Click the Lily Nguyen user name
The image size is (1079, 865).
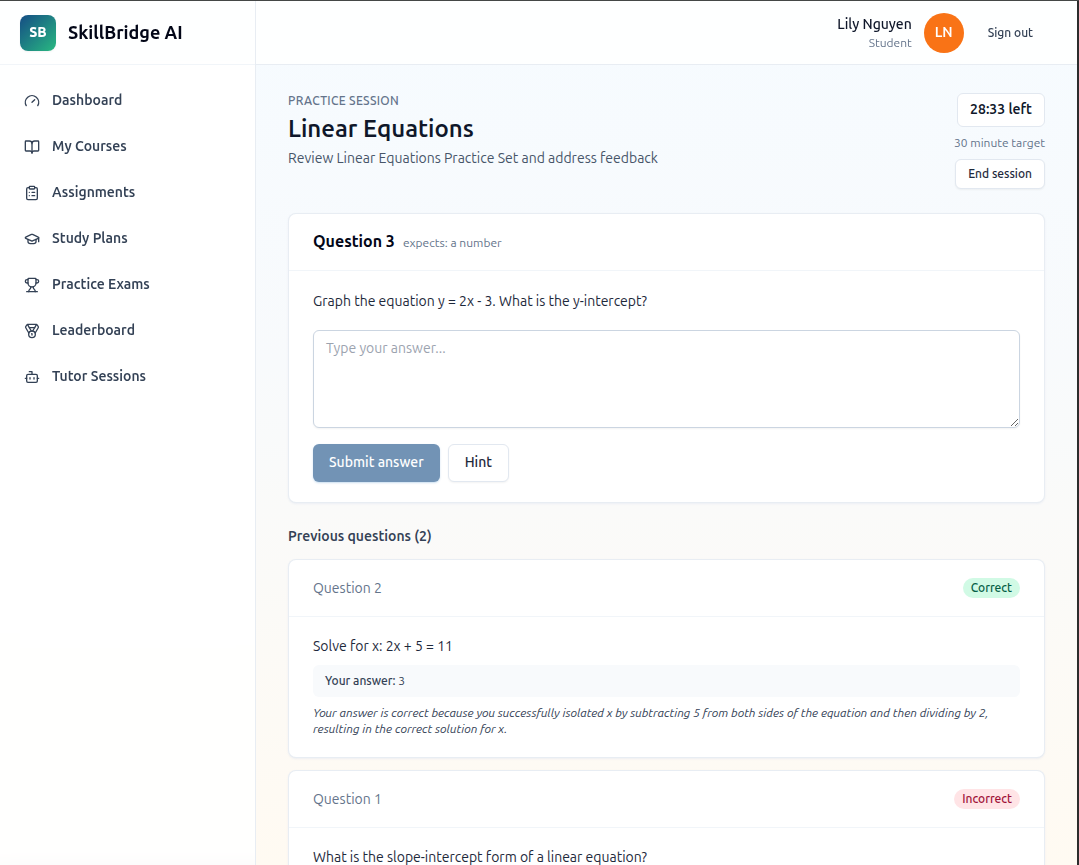[x=874, y=24]
